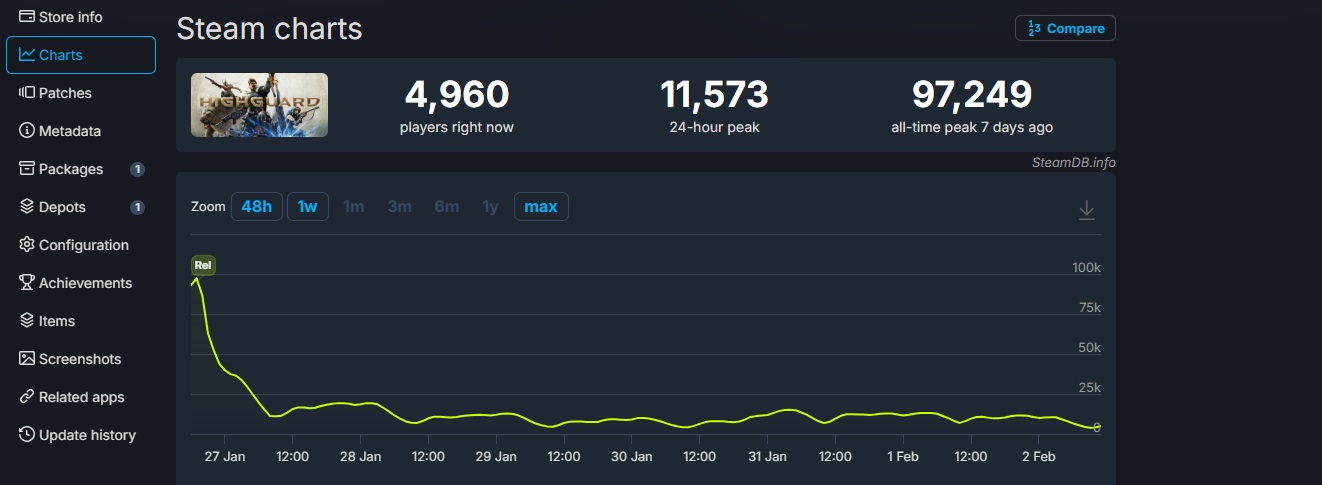Open the Items section

pos(56,321)
